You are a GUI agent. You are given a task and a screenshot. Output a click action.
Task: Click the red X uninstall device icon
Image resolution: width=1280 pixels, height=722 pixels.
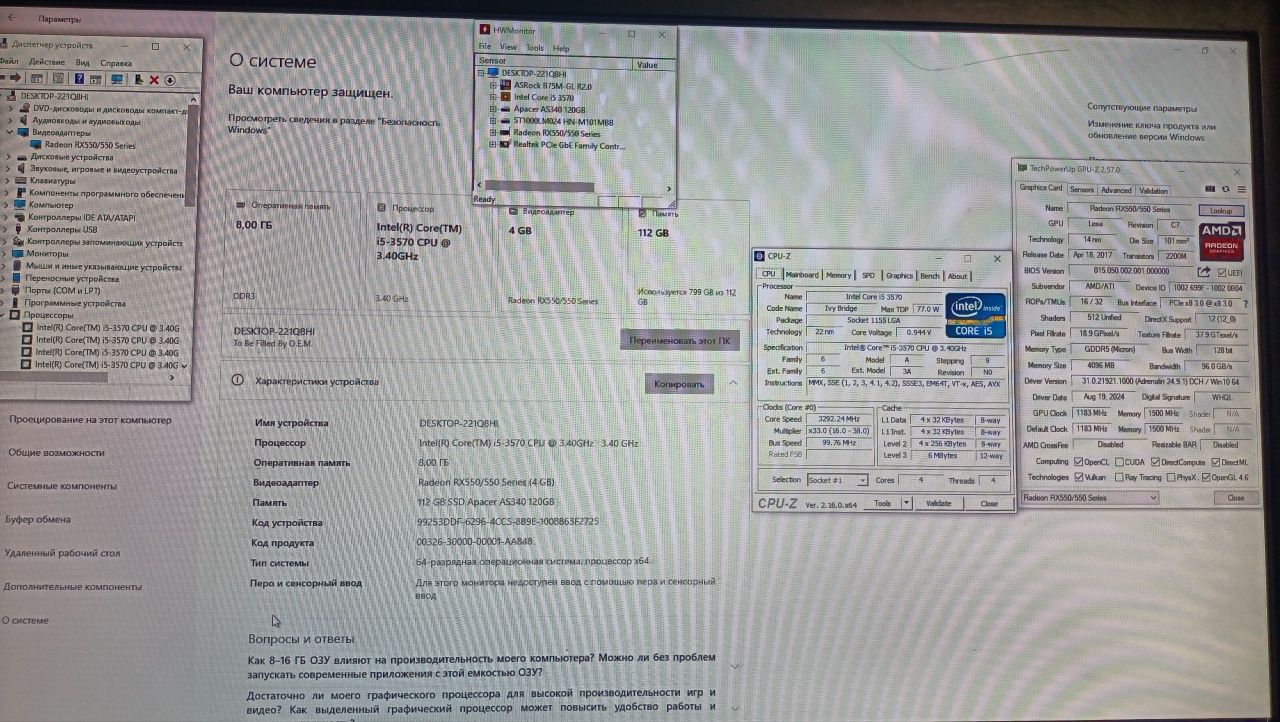tap(155, 79)
